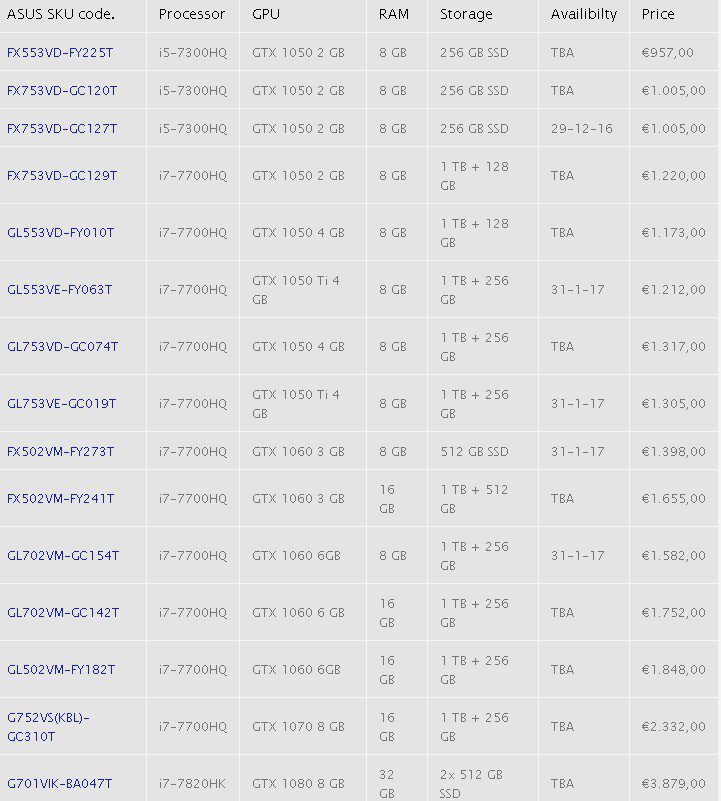Click the €3.879,00 price cell
The height and width of the screenshot is (801, 721).
[x=674, y=784]
